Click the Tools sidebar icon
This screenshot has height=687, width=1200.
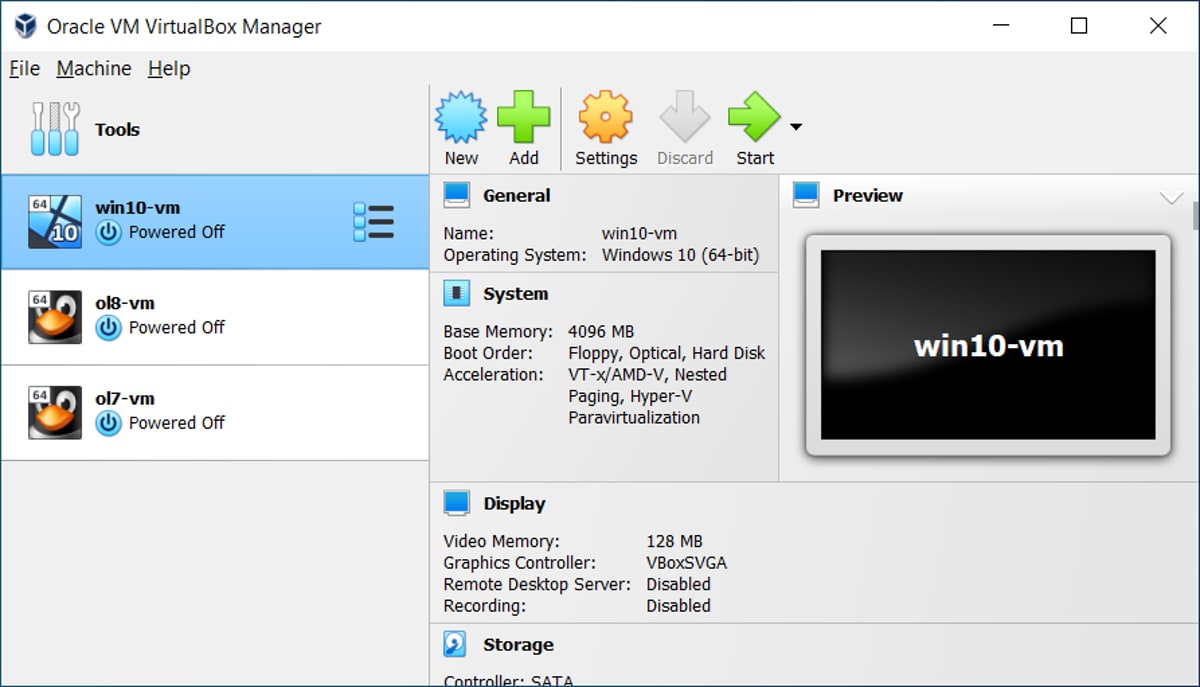pos(55,128)
